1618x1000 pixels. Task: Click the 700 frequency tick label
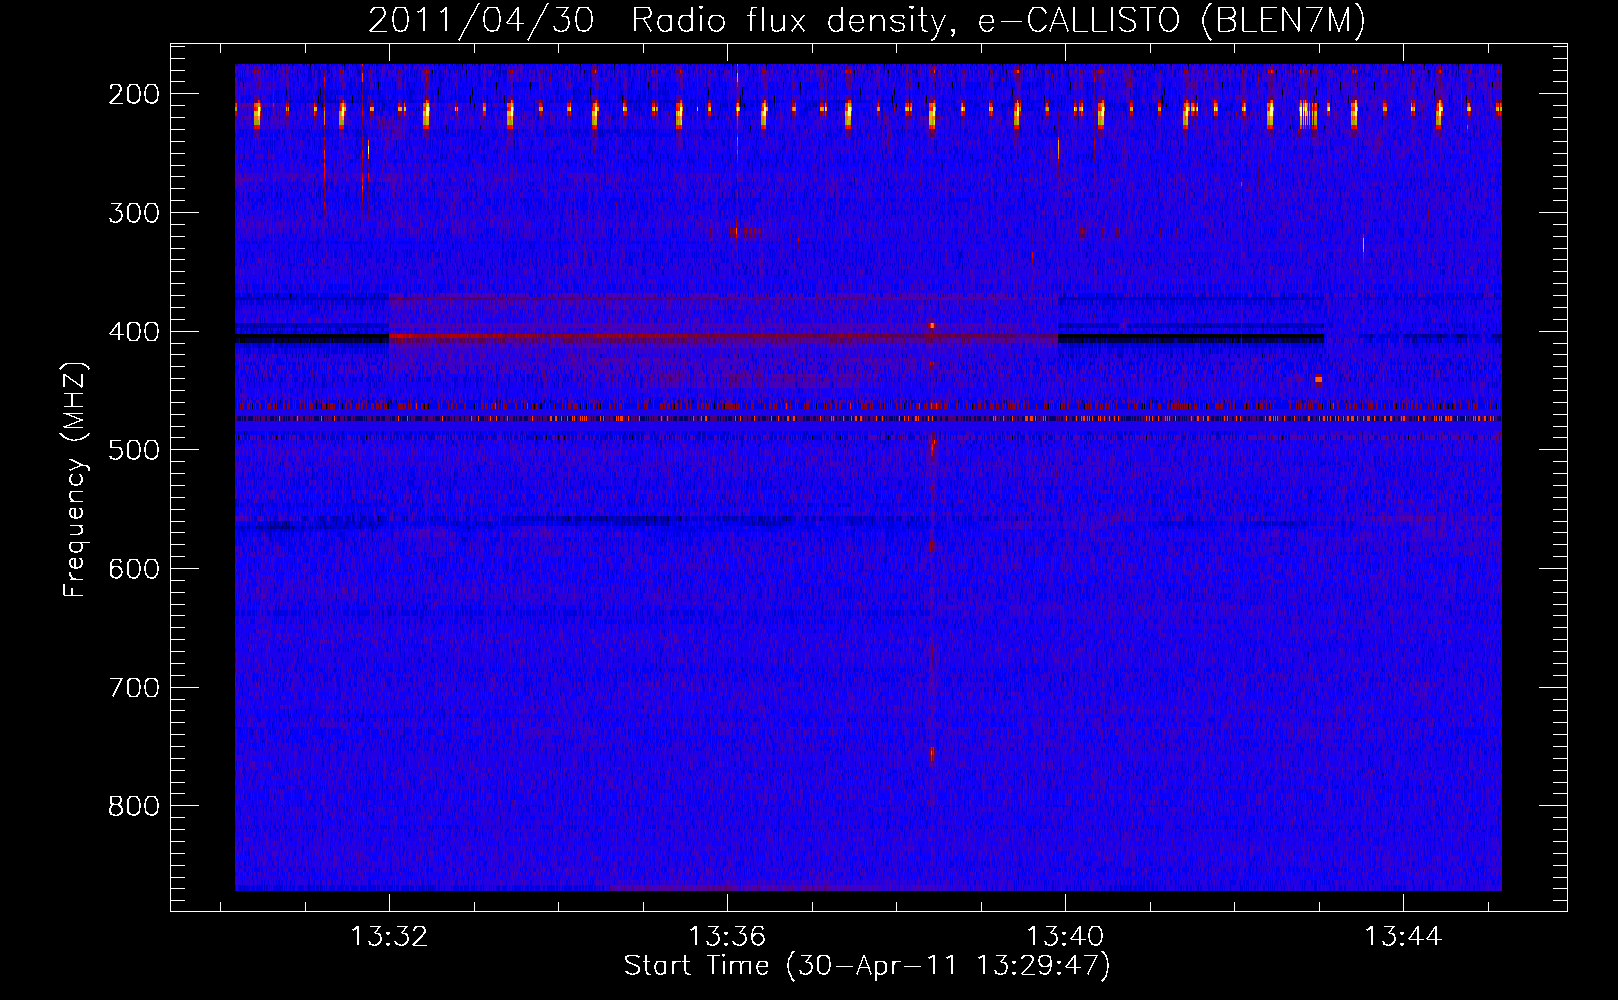click(133, 688)
